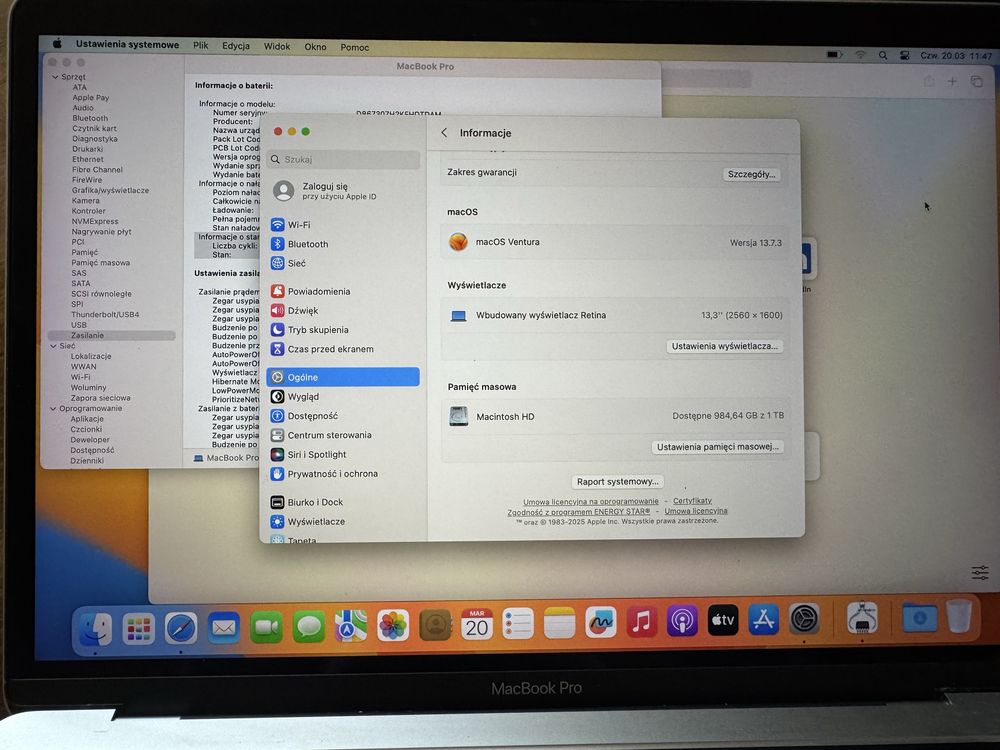Screen dimensions: 1000x750
Task: Collapse the Sprzęt tree section
Action: (55, 77)
